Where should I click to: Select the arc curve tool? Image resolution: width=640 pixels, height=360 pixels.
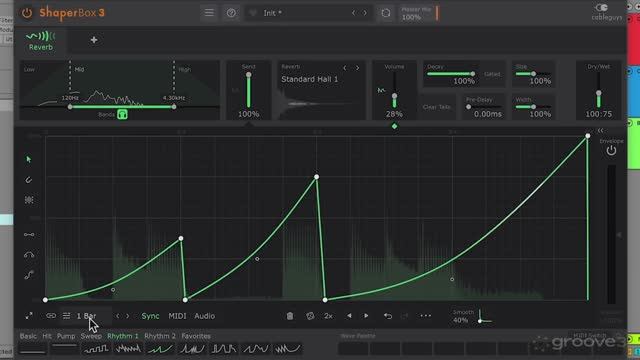point(29,255)
